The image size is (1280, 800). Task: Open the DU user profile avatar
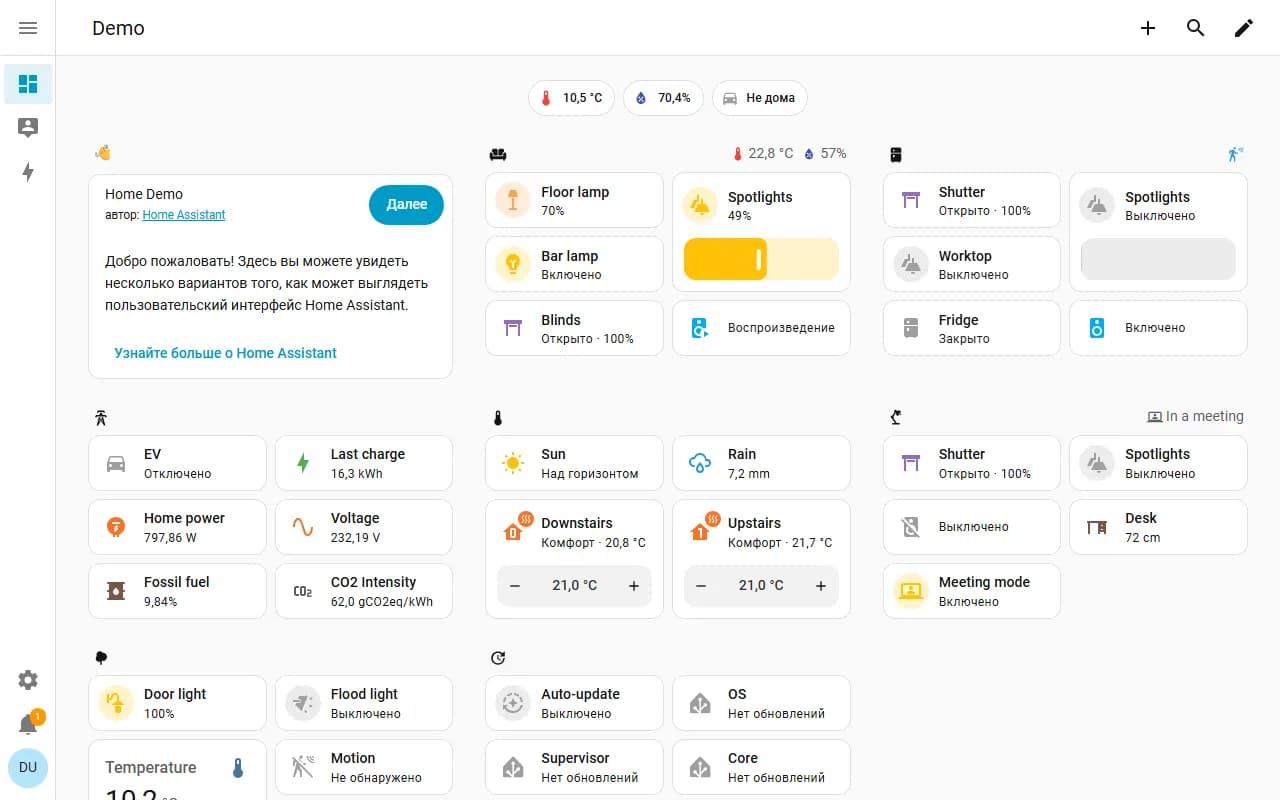coord(28,768)
